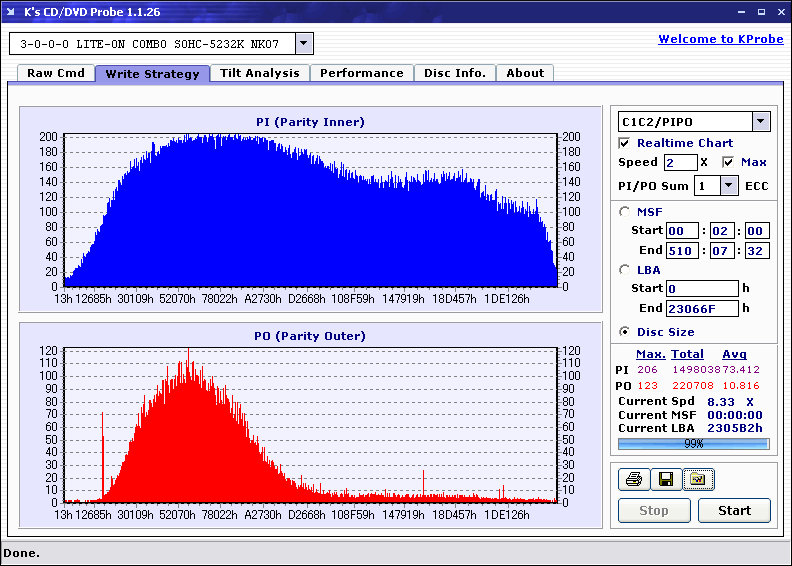
Task: Click the KProbe title bar app icon
Action: click(x=12, y=12)
